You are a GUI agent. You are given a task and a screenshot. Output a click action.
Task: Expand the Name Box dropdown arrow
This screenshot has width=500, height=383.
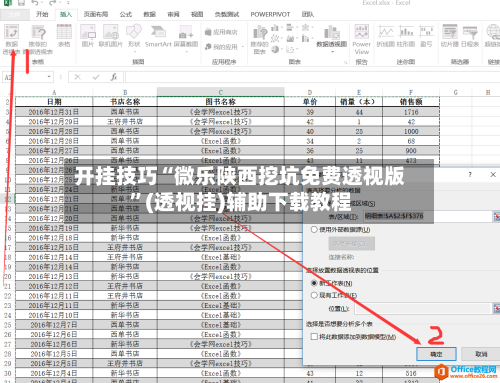49,77
